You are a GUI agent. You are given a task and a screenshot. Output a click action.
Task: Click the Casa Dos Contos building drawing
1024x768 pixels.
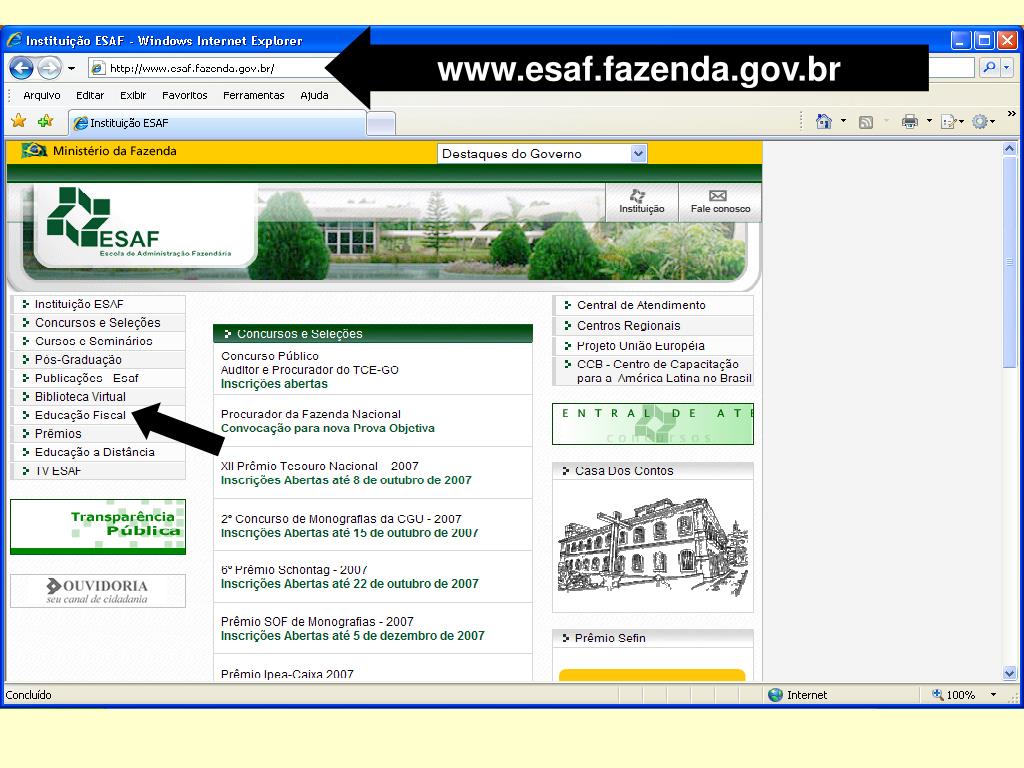pyautogui.click(x=653, y=547)
